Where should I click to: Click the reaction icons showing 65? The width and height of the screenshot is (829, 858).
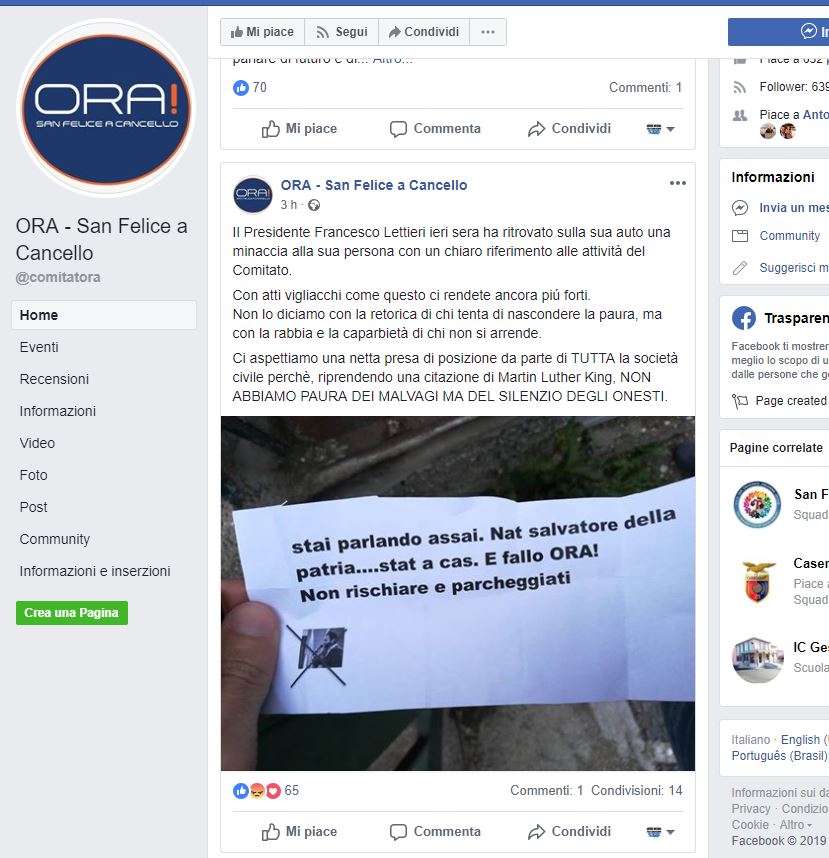tap(257, 791)
